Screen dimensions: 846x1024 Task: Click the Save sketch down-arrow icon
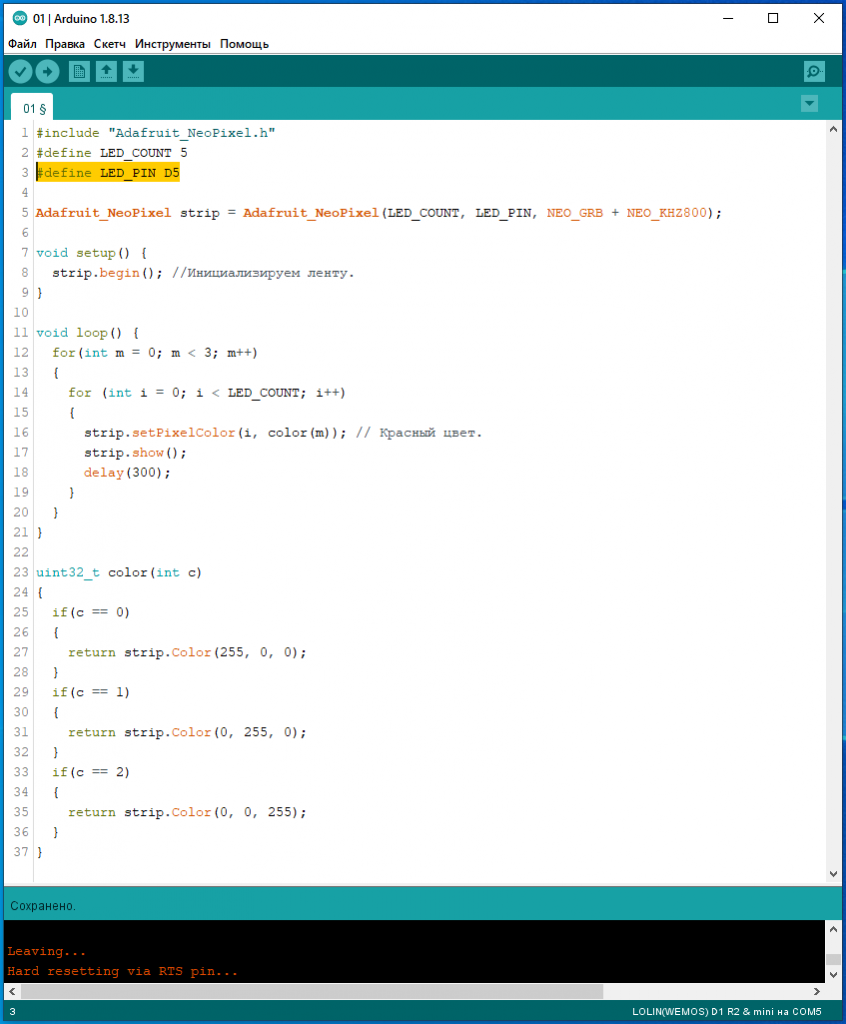[x=133, y=71]
